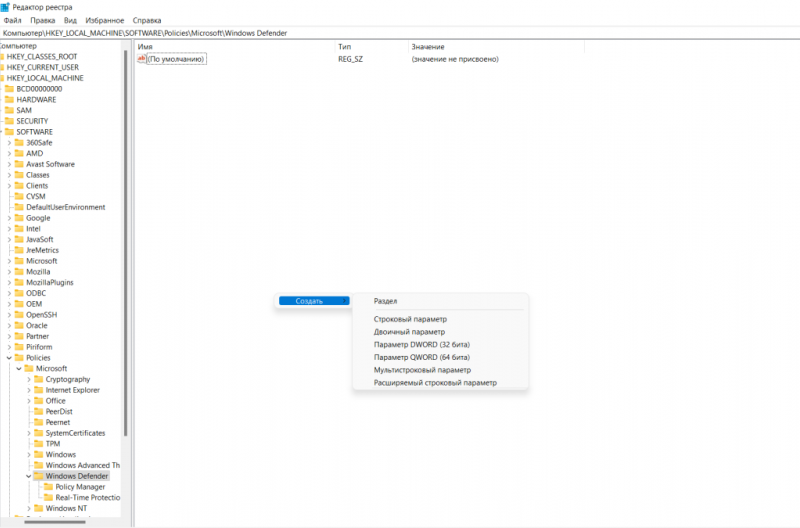Viewport: 800px width, 528px height.
Task: Collapse the Windows Defender node arrow
Action: 28,476
